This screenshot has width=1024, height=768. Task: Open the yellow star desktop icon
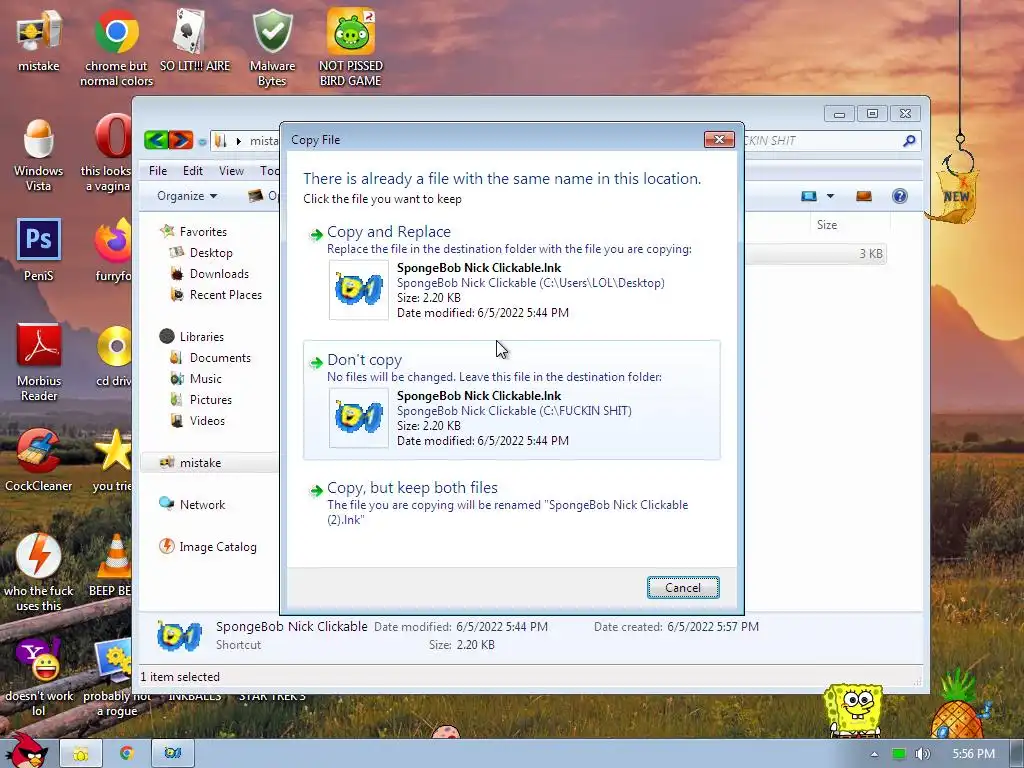[112, 460]
